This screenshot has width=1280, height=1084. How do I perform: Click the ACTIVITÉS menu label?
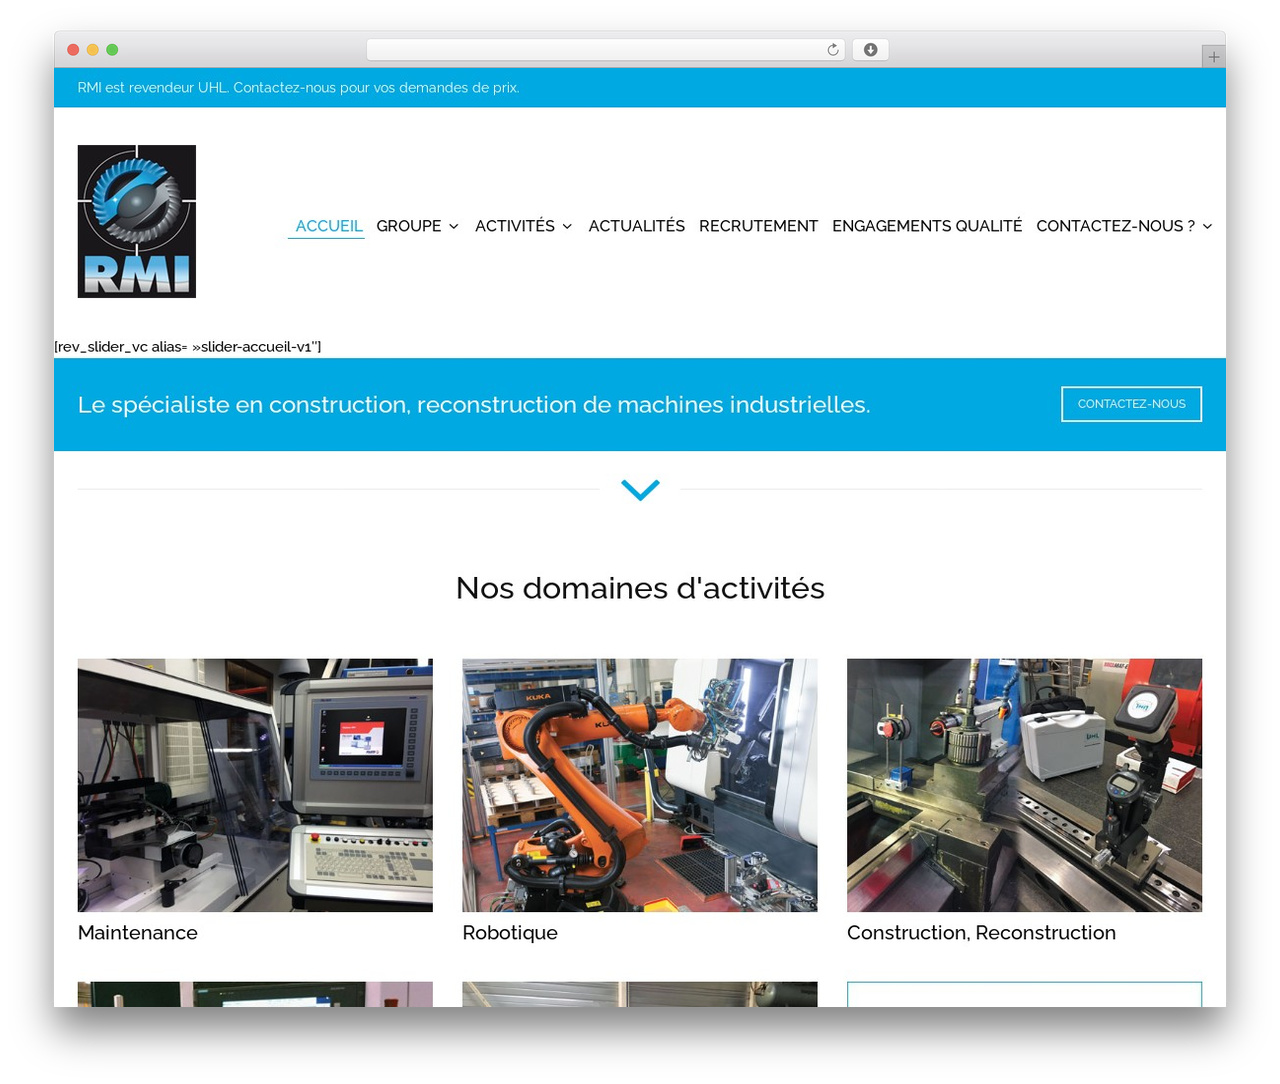coord(515,226)
